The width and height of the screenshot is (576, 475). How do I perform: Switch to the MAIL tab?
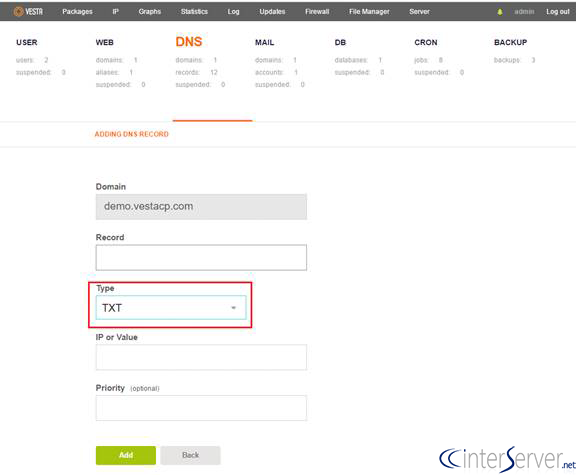coord(264,42)
